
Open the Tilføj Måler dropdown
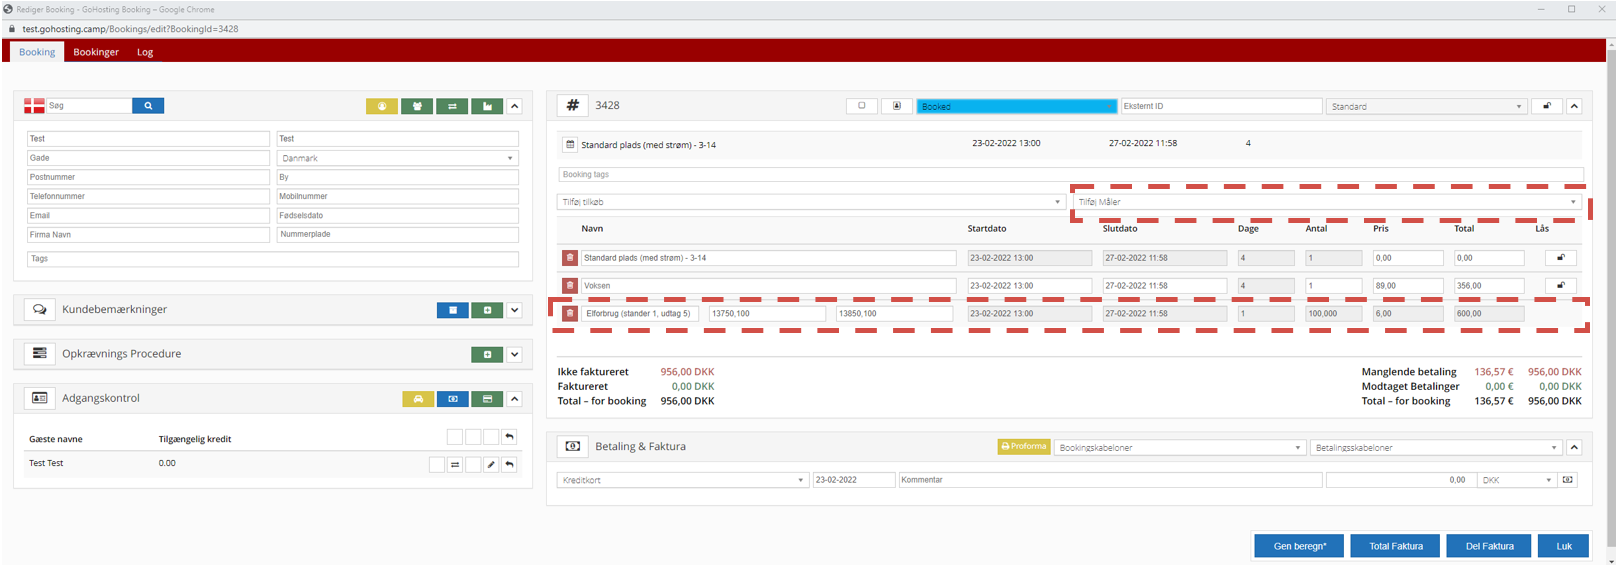1327,202
